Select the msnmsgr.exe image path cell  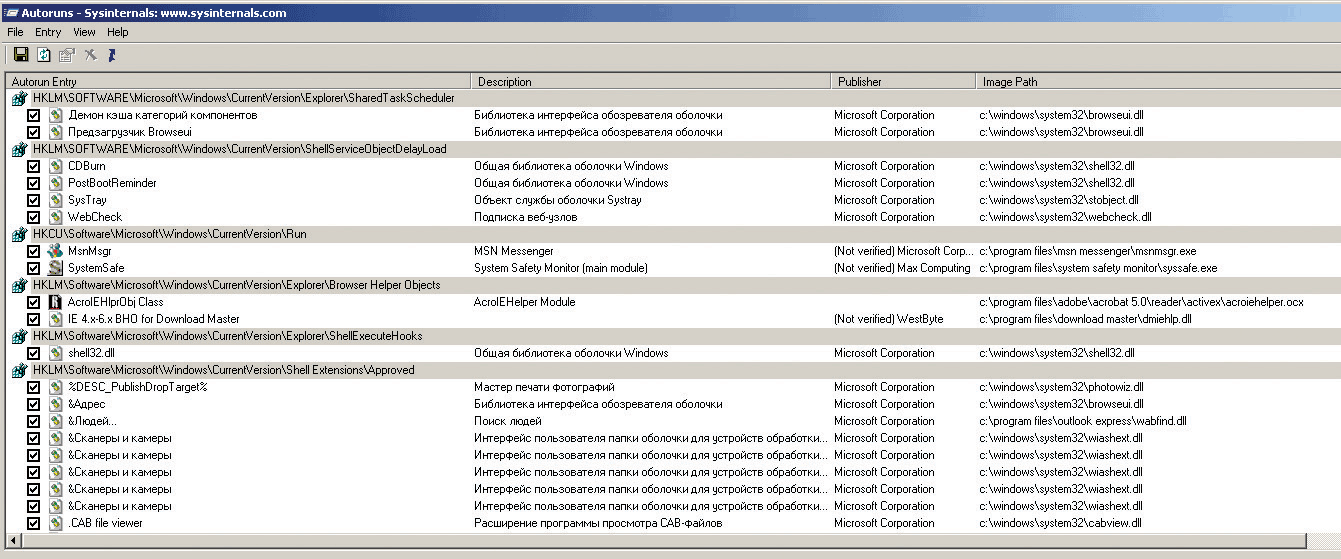tap(1088, 251)
